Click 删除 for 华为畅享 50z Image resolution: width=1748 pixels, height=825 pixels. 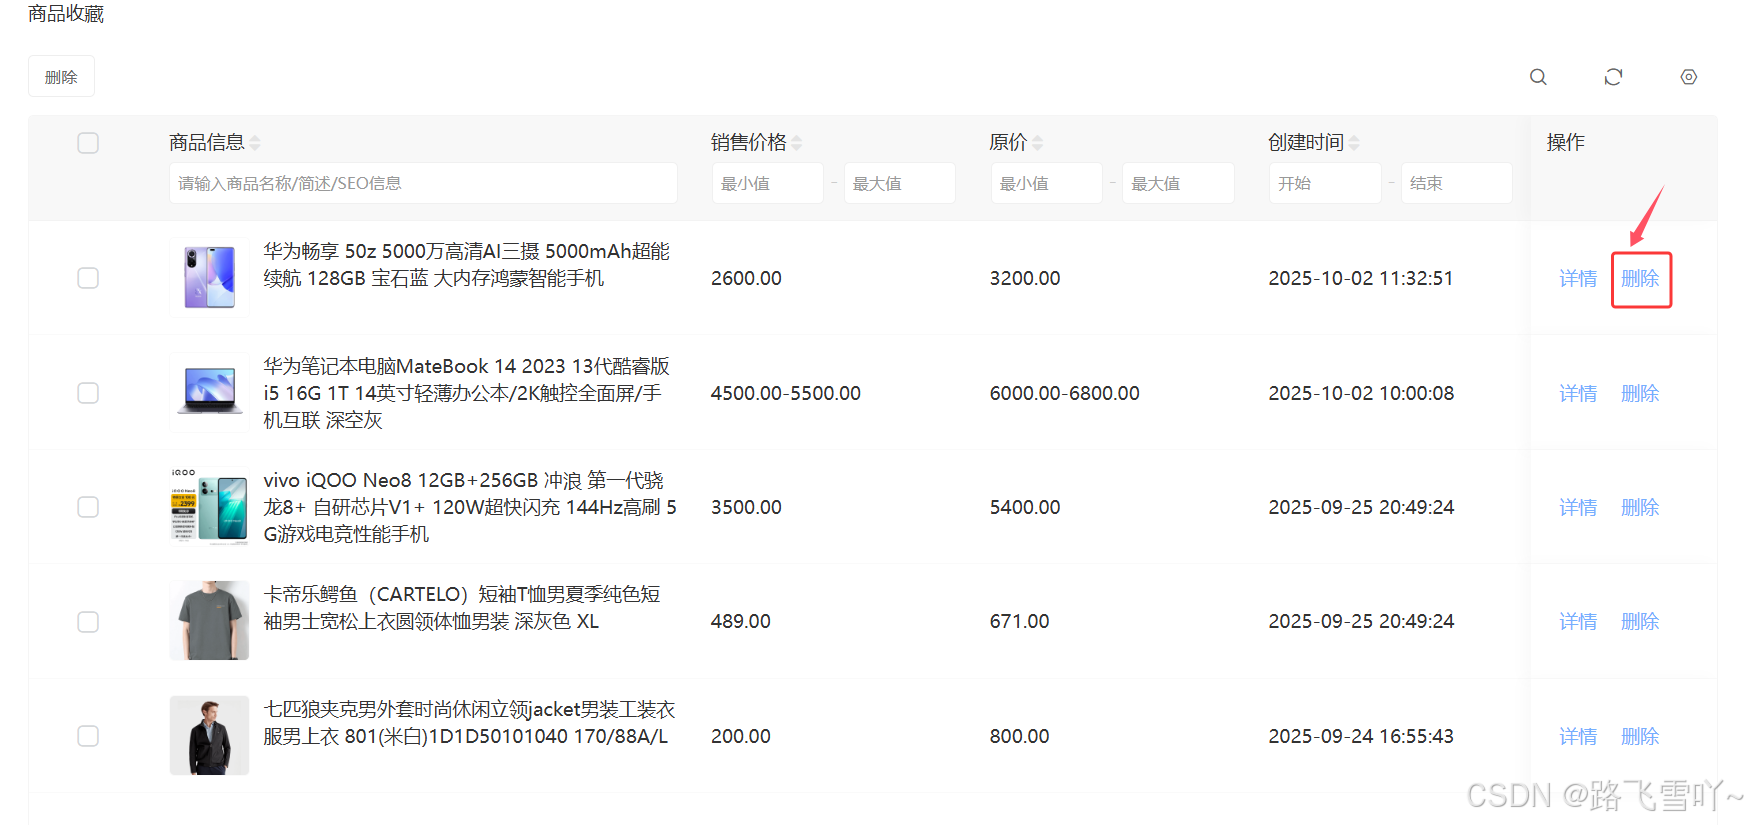1640,279
